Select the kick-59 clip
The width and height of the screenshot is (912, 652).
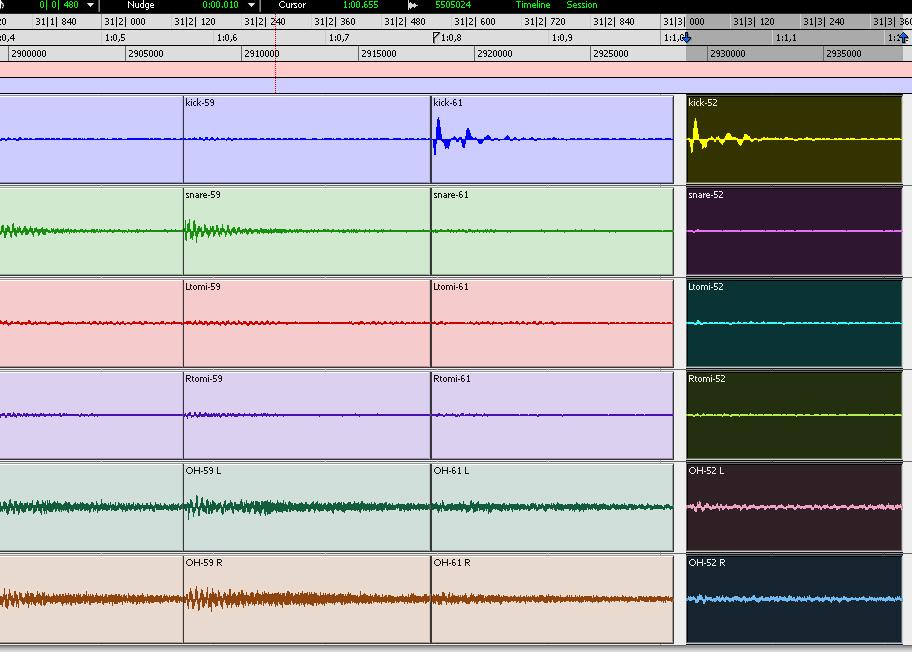coord(307,140)
